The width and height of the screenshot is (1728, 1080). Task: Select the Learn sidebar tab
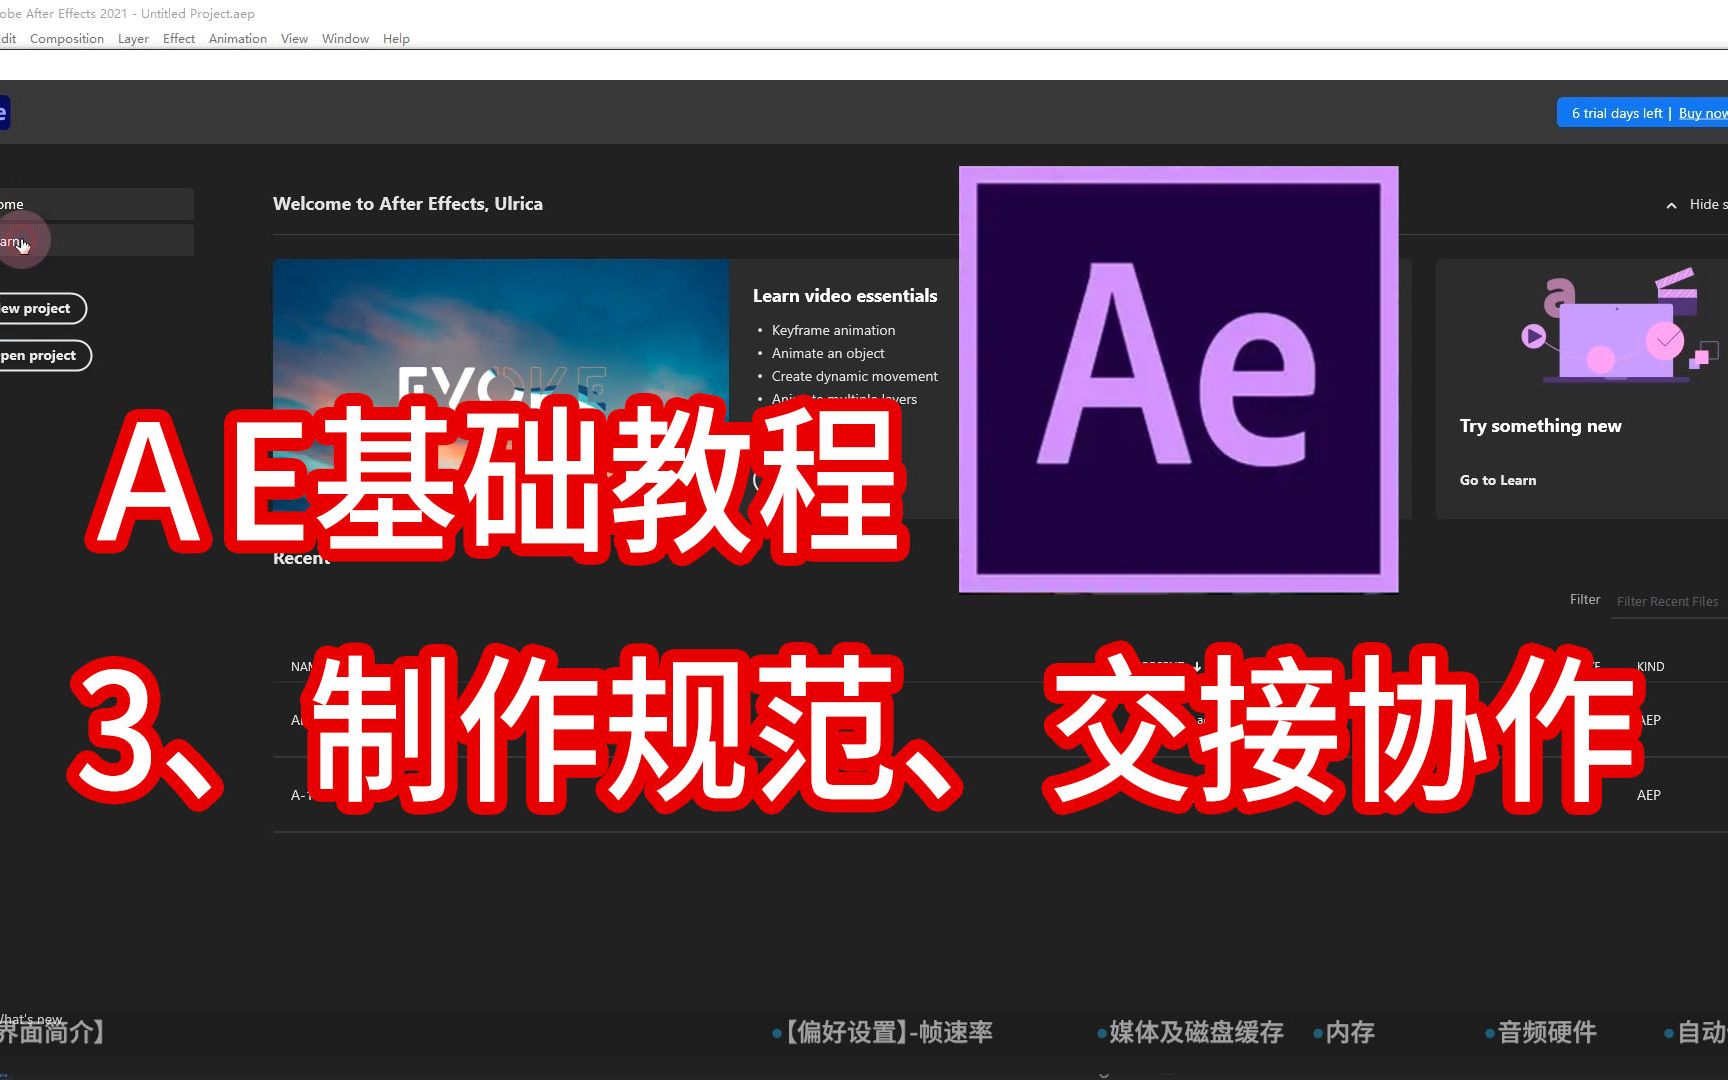[96, 241]
